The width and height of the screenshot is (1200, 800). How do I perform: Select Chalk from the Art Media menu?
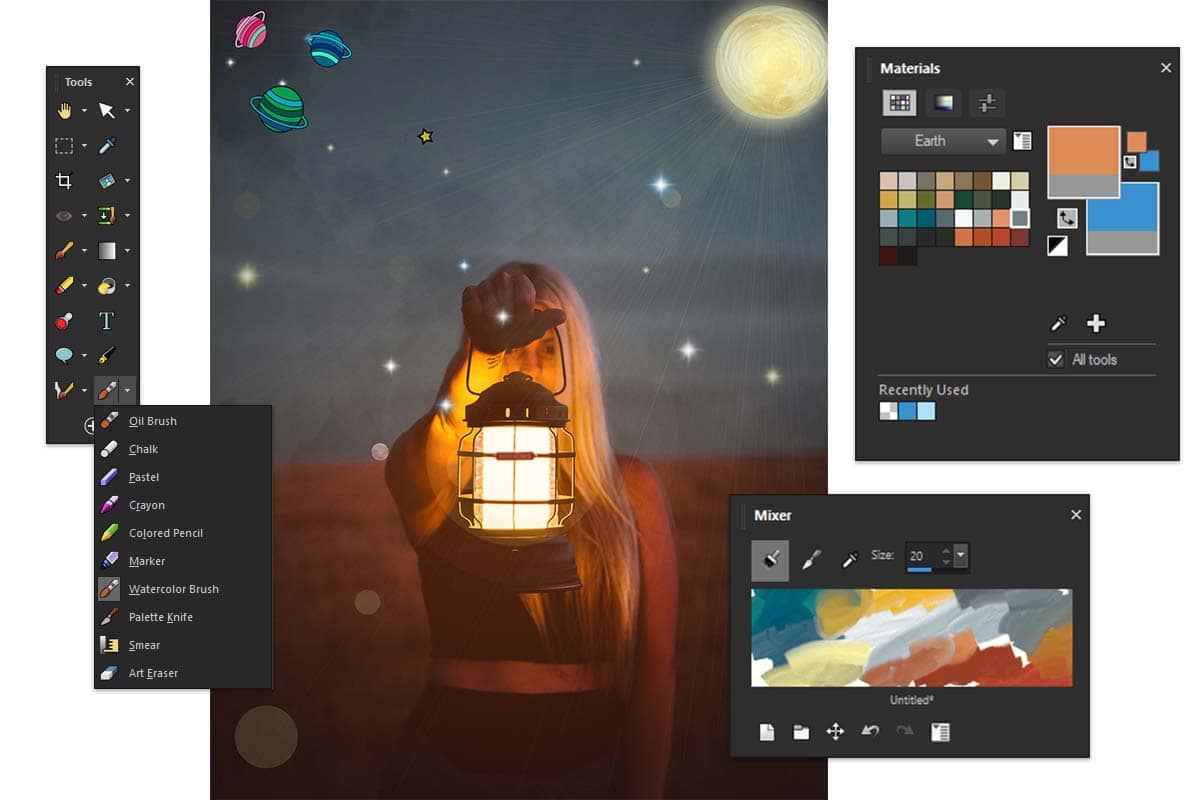(143, 449)
